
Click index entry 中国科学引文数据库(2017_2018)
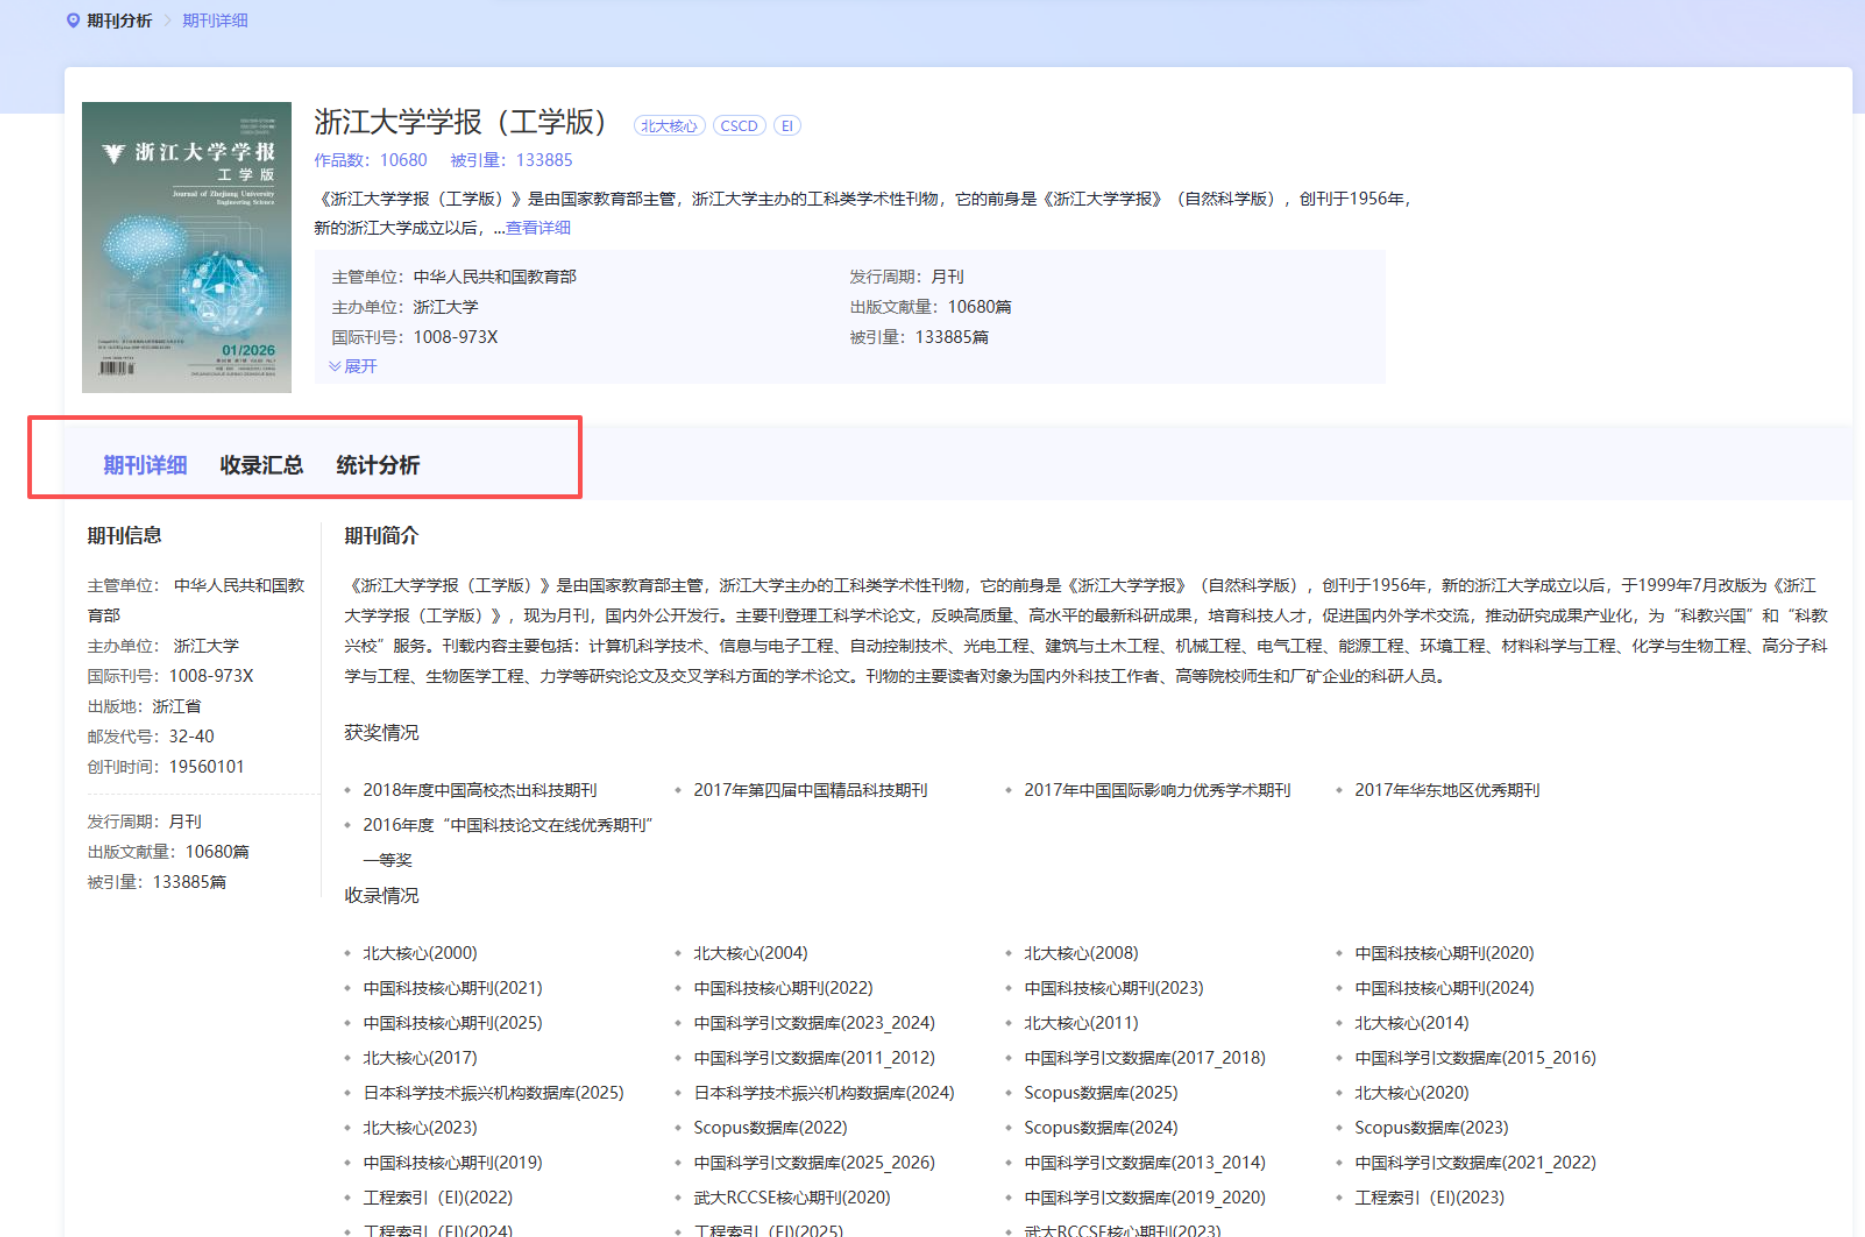[x=1145, y=1058]
